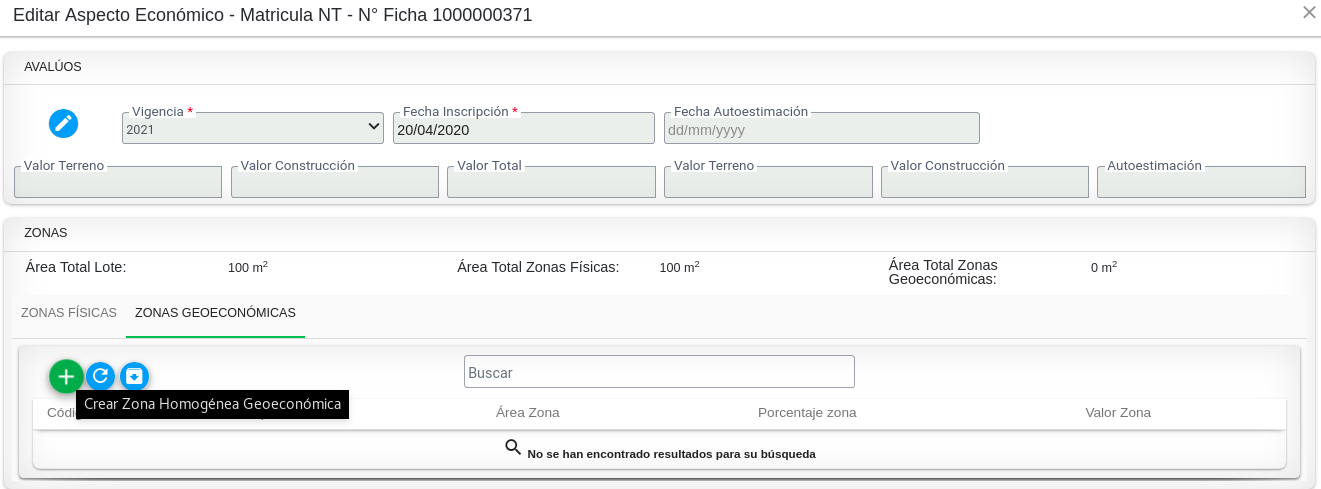Switch to the Zonas Físicas tab
1321x489 pixels.
coord(69,313)
